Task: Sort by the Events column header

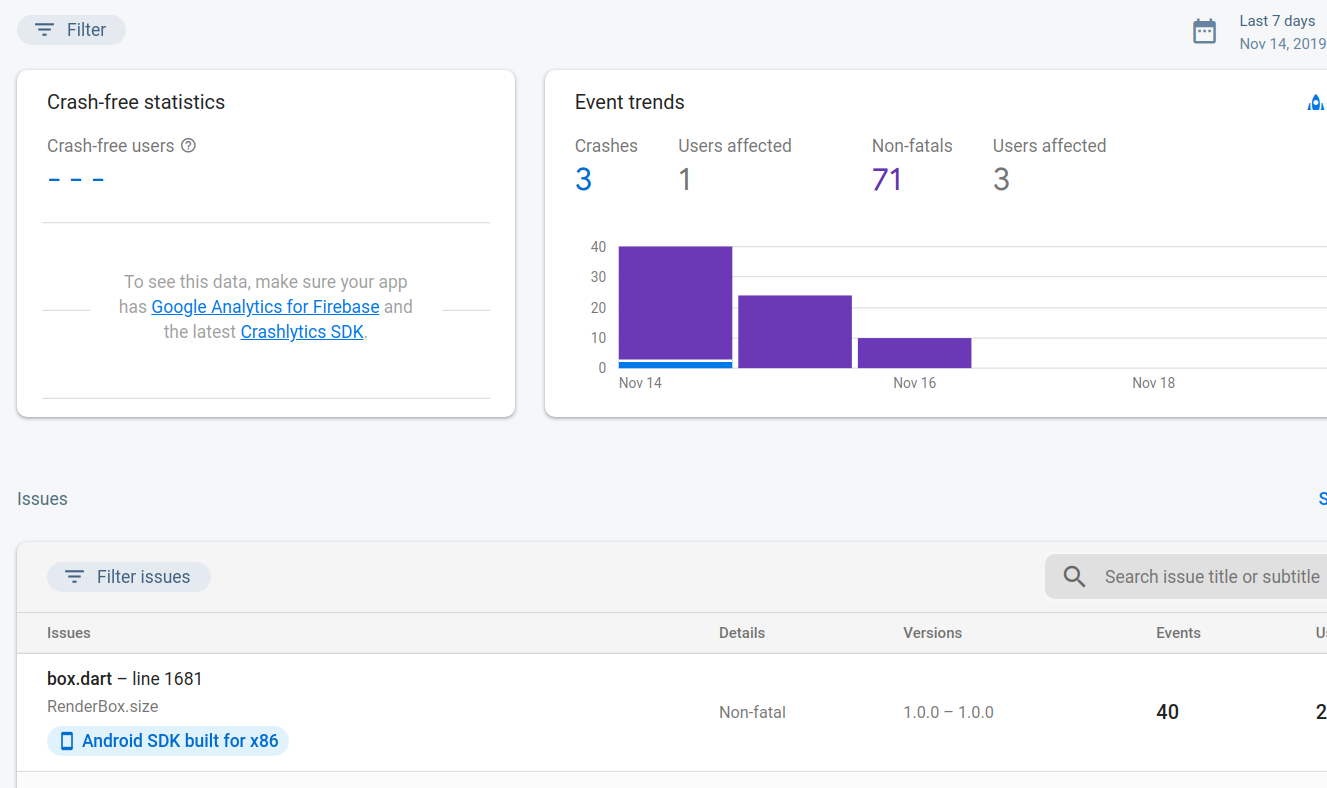Action: (1178, 633)
